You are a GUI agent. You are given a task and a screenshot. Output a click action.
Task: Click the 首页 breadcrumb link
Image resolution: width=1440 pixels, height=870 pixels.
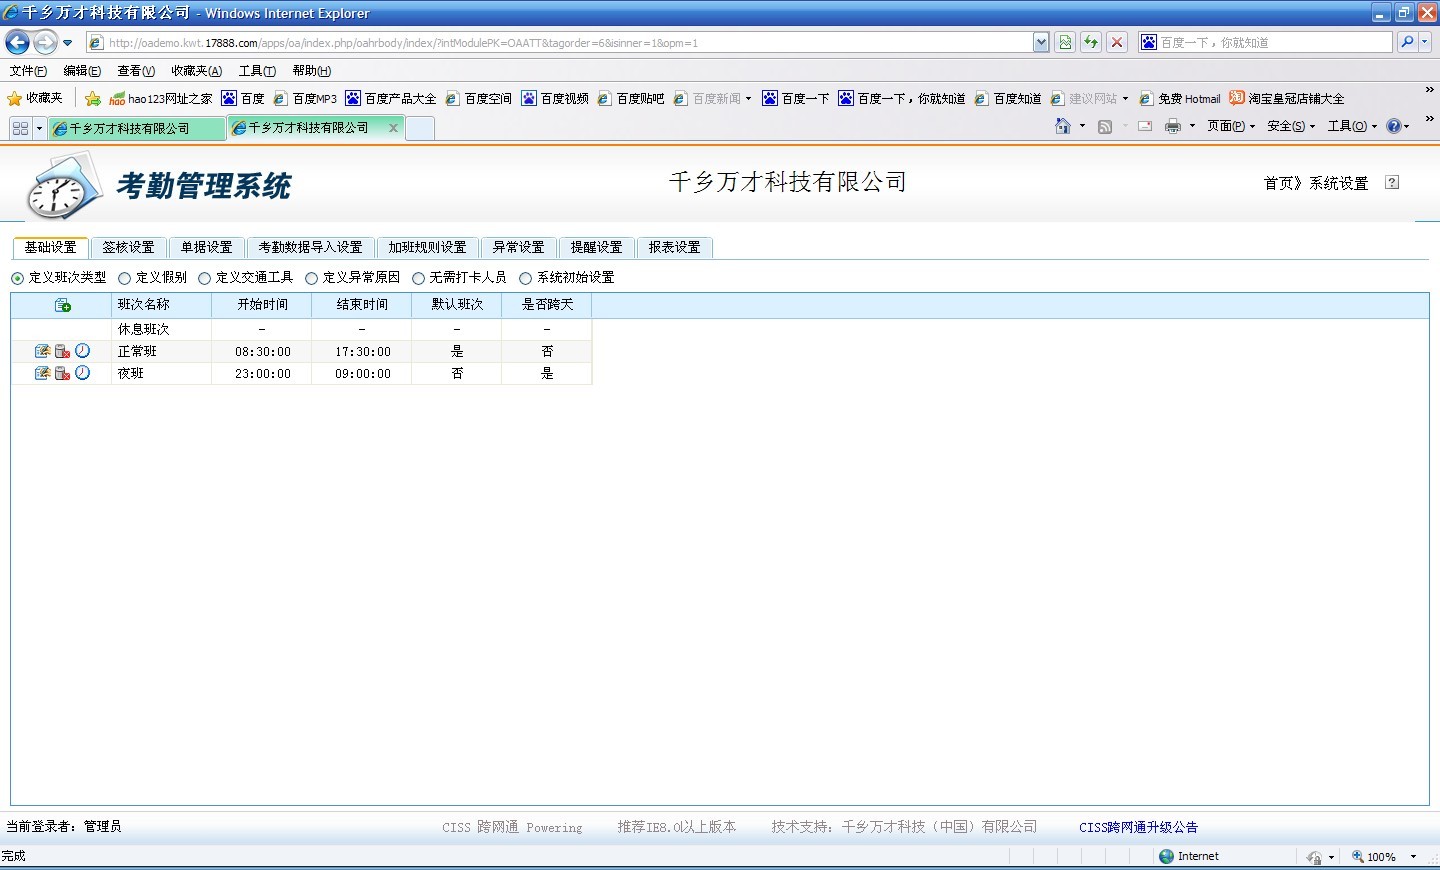click(x=1278, y=183)
